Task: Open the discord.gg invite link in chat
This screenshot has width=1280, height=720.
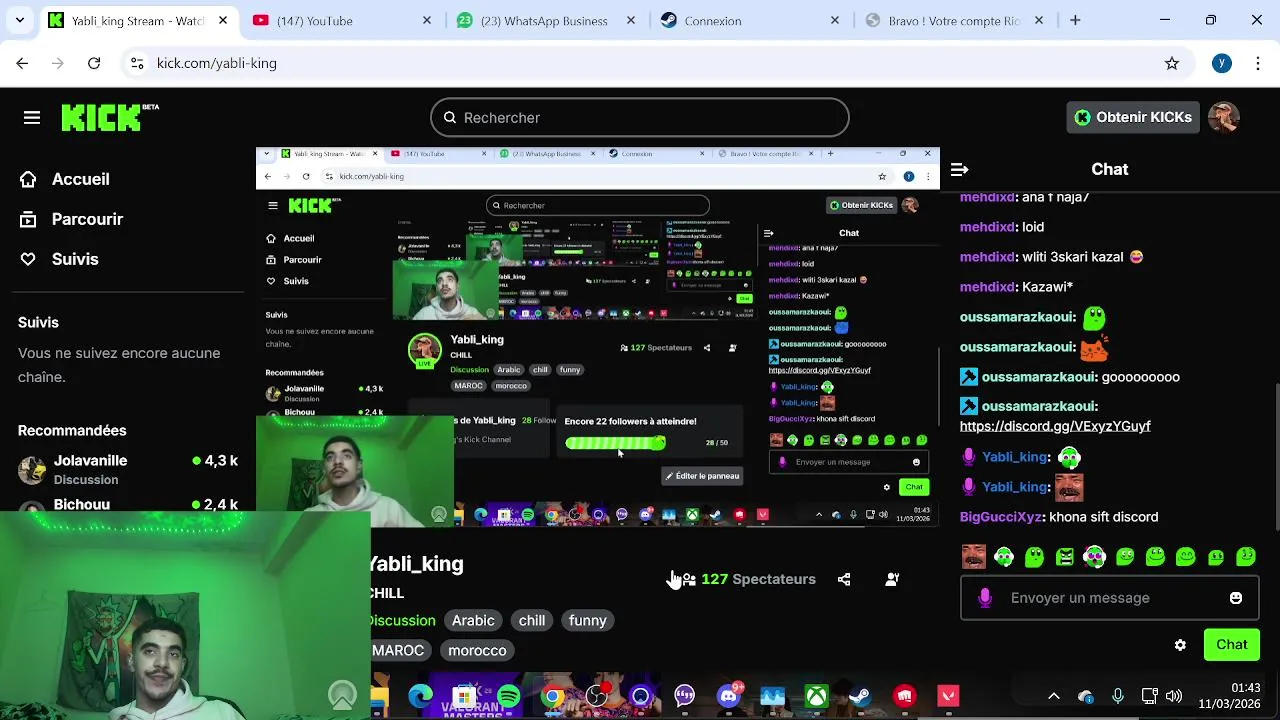Action: click(x=1055, y=426)
